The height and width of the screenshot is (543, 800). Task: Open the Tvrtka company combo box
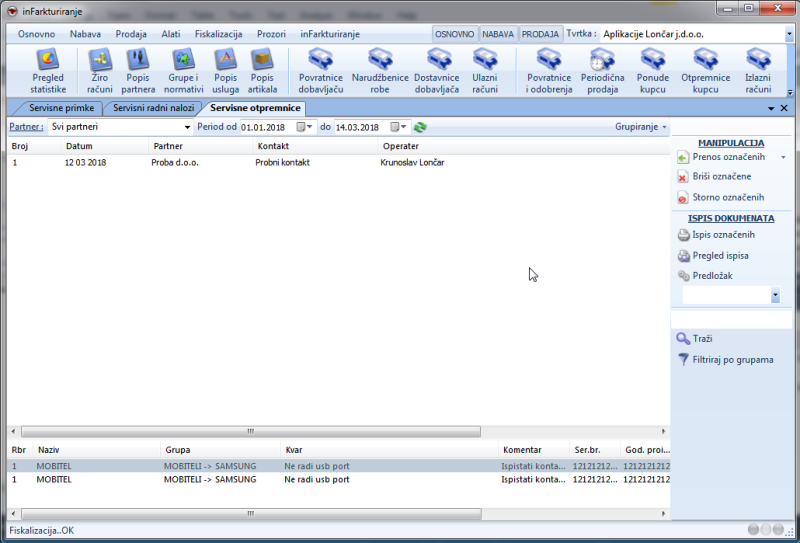(x=789, y=34)
